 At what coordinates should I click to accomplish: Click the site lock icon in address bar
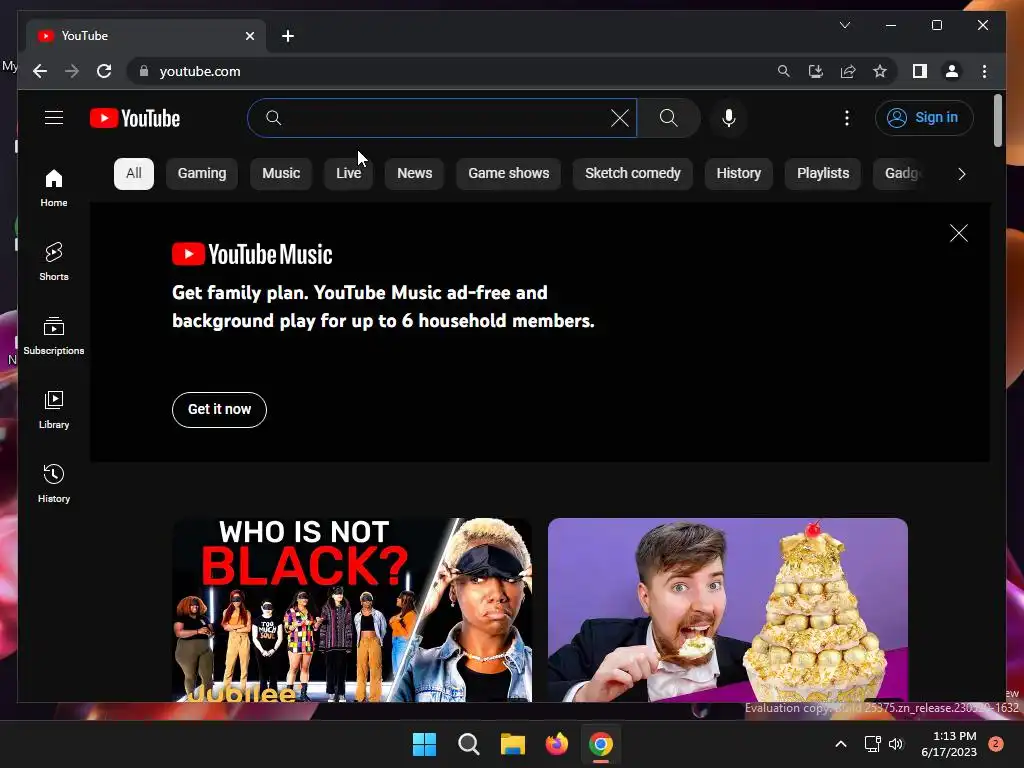pos(144,71)
